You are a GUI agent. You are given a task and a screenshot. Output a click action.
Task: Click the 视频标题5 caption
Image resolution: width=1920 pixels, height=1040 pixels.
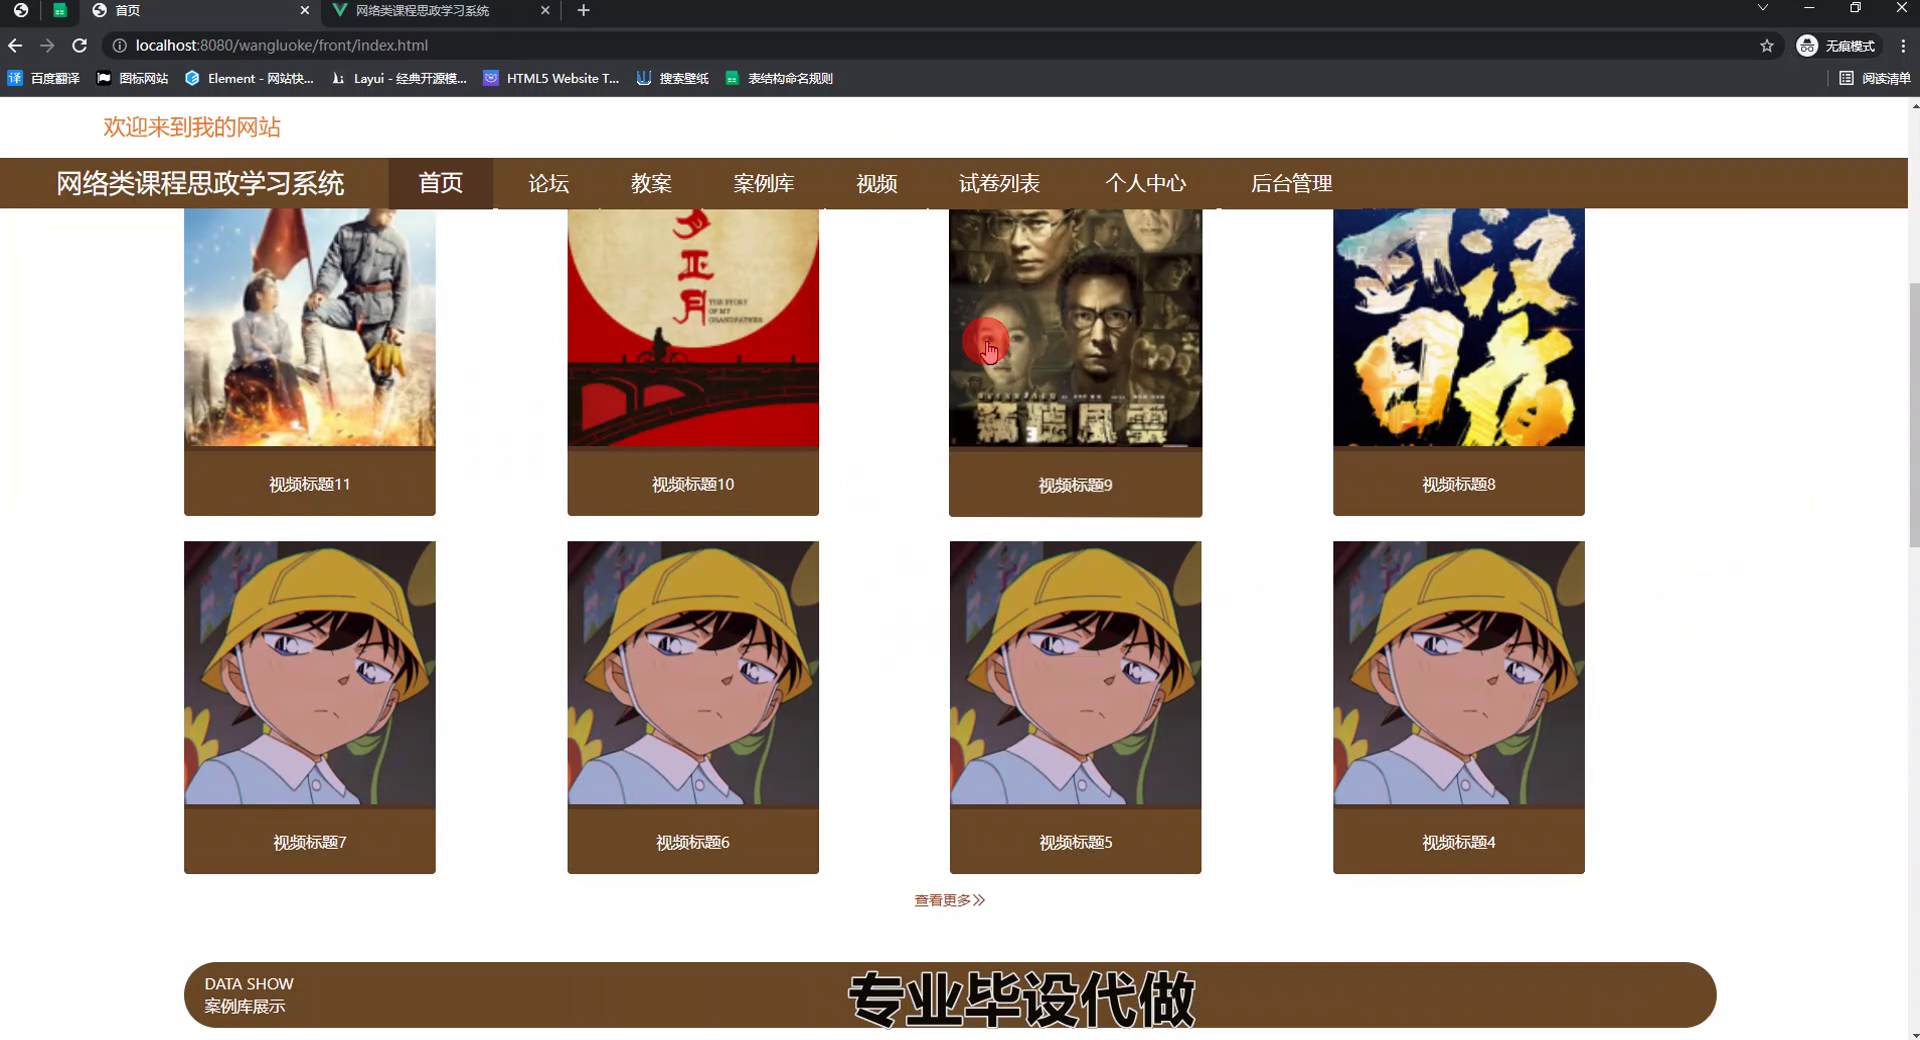point(1075,842)
